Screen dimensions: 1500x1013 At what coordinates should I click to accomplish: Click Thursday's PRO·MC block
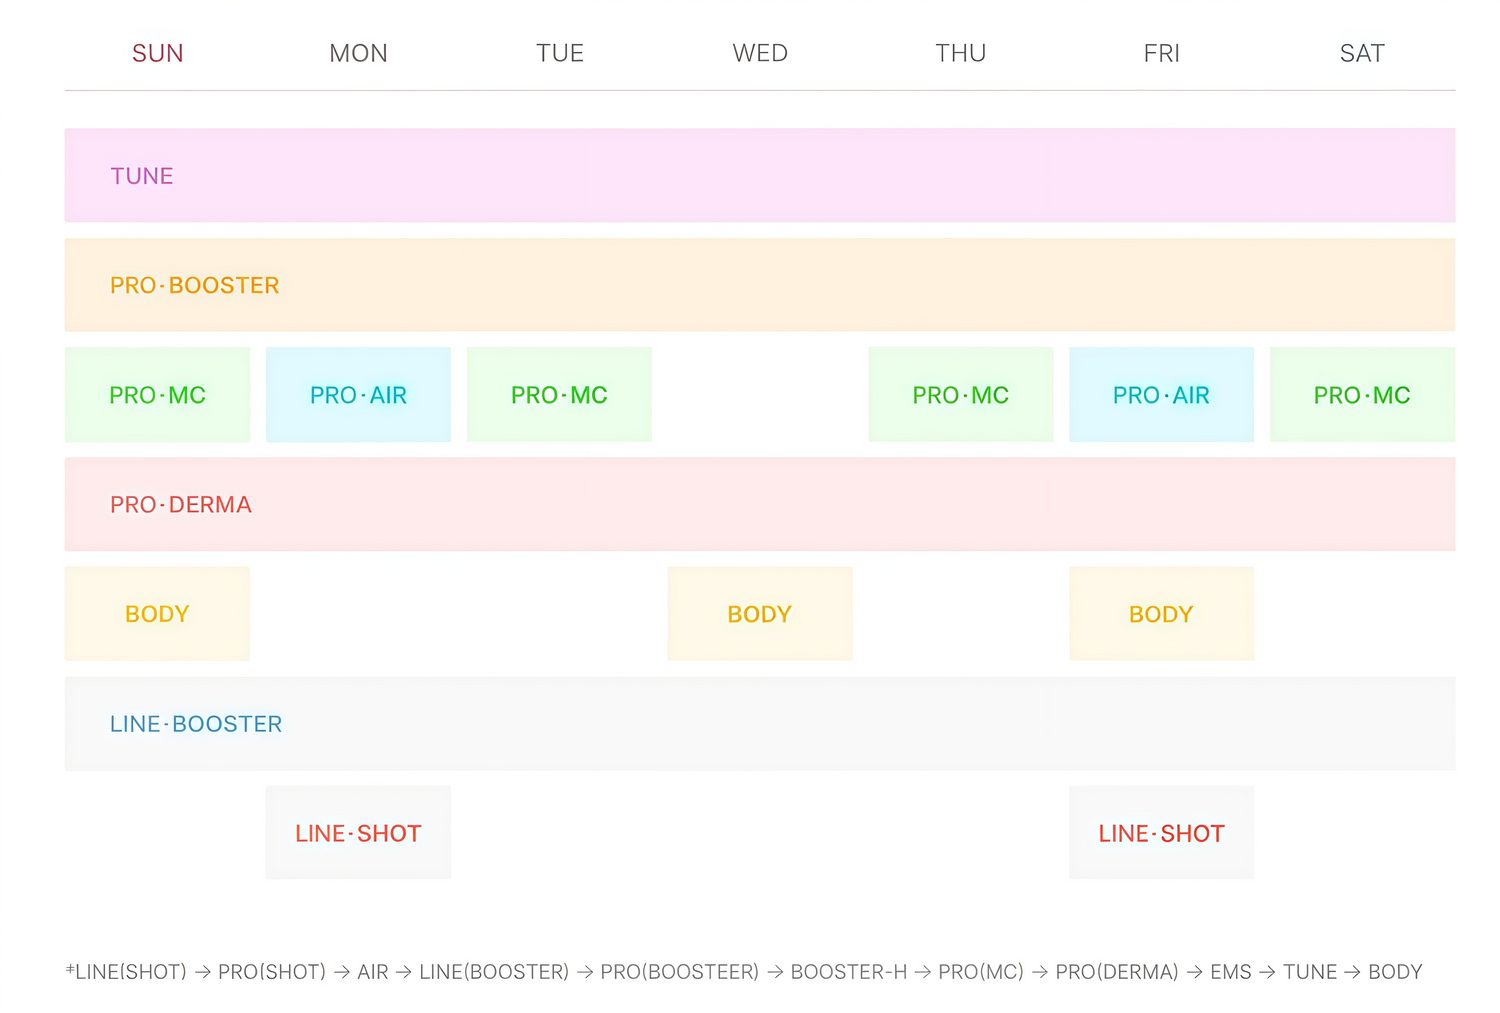(x=961, y=395)
